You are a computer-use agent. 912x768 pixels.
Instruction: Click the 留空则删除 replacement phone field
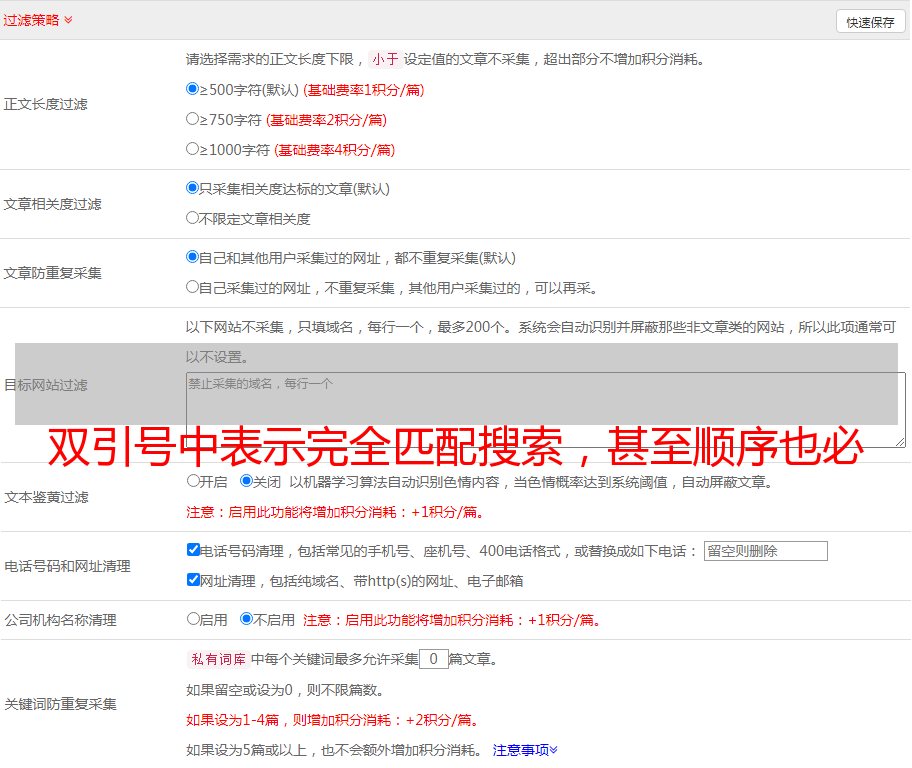pos(765,551)
